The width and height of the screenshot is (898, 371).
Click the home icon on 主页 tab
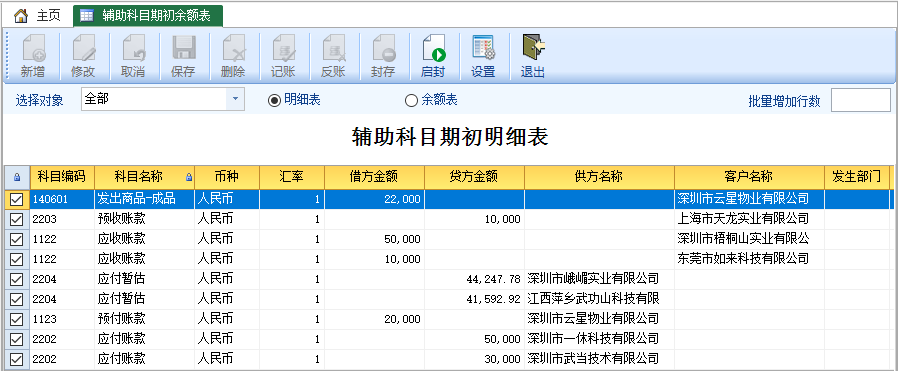pos(21,16)
